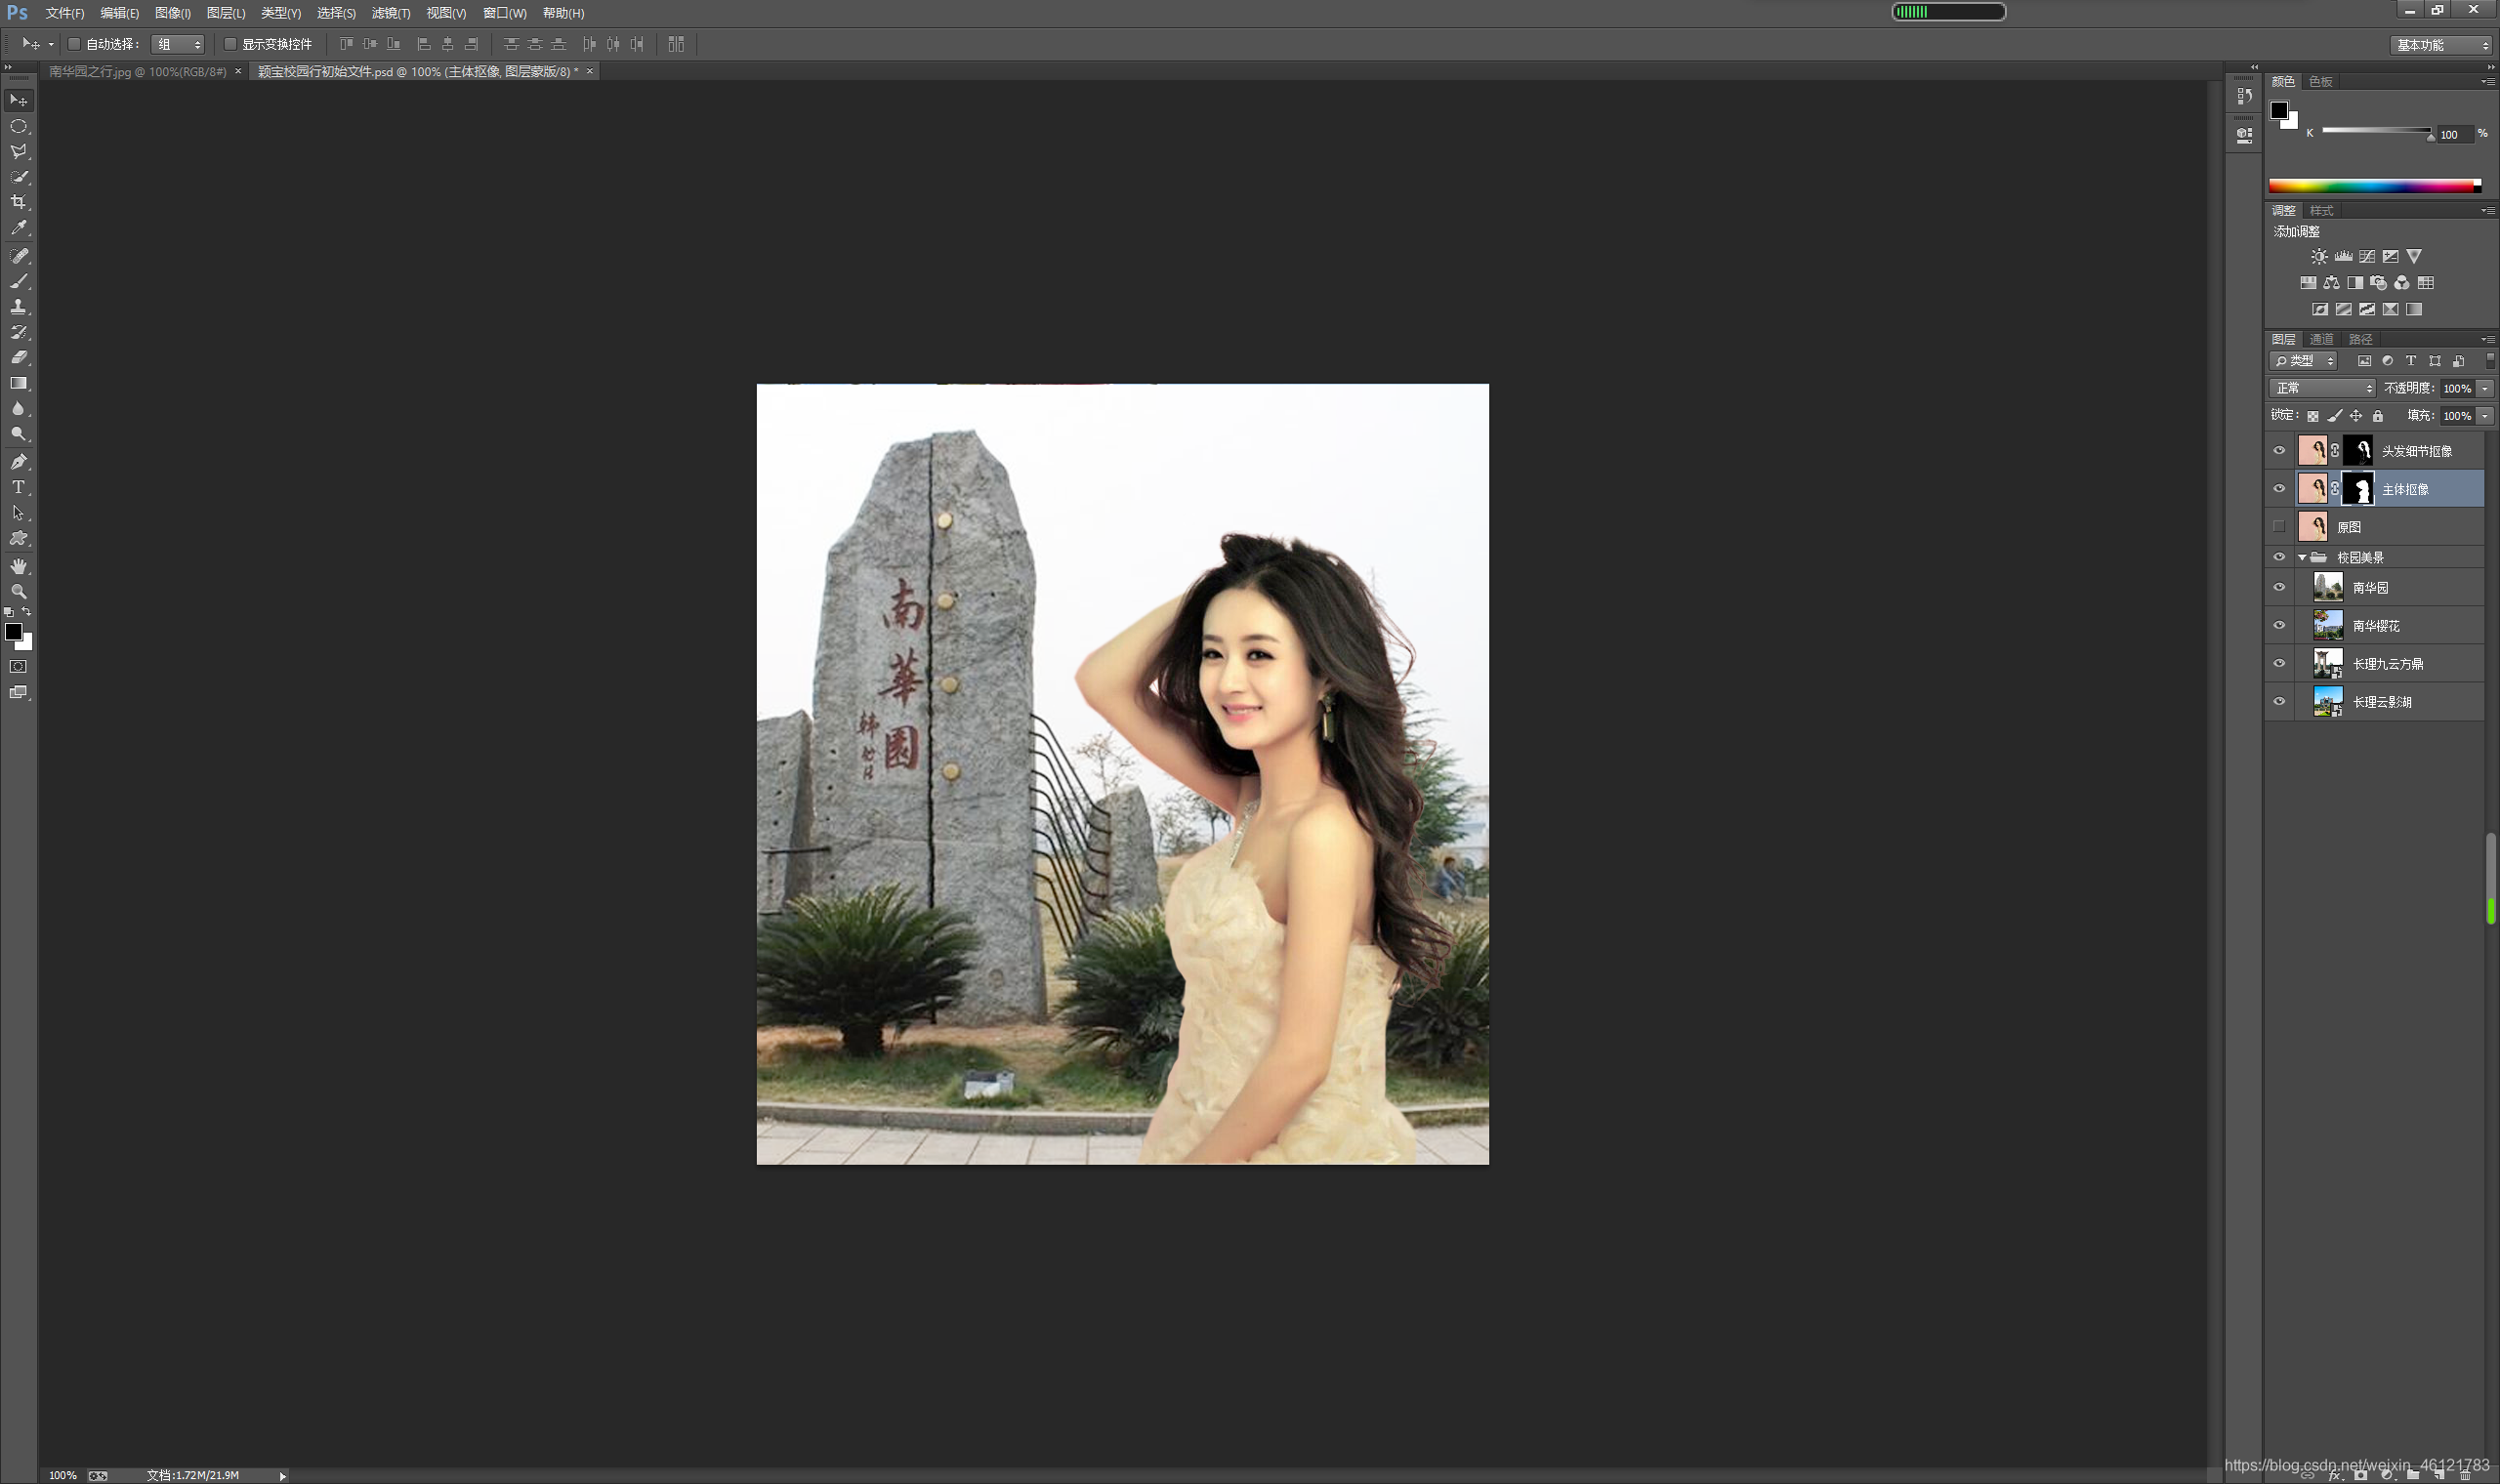Select the Clone Stamp tool
The image size is (2500, 1484).
(x=18, y=306)
